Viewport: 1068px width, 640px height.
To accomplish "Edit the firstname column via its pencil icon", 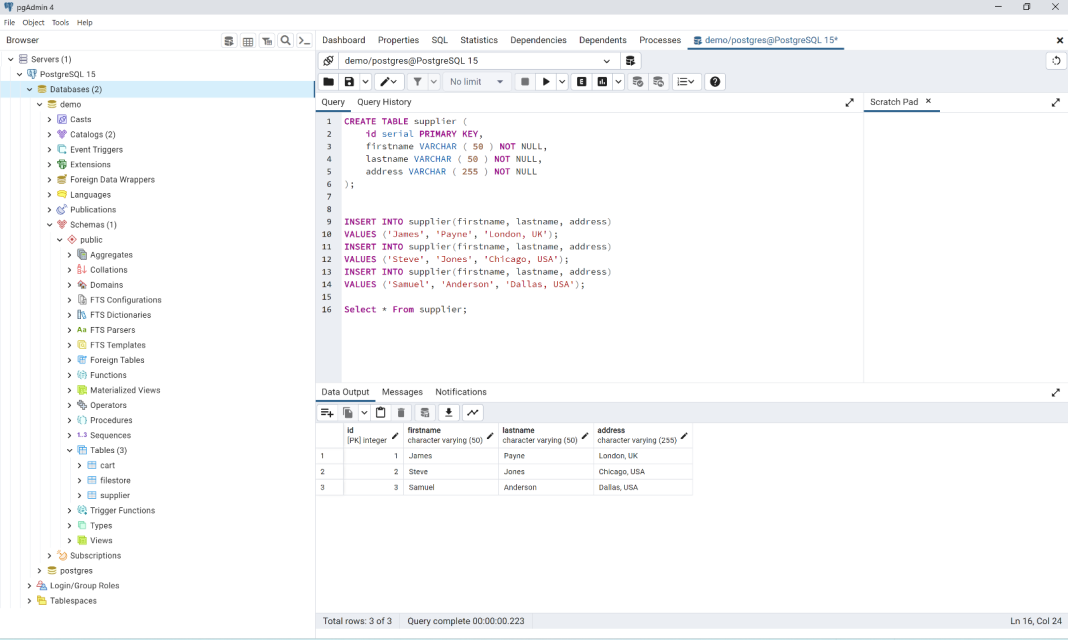I will (489, 435).
